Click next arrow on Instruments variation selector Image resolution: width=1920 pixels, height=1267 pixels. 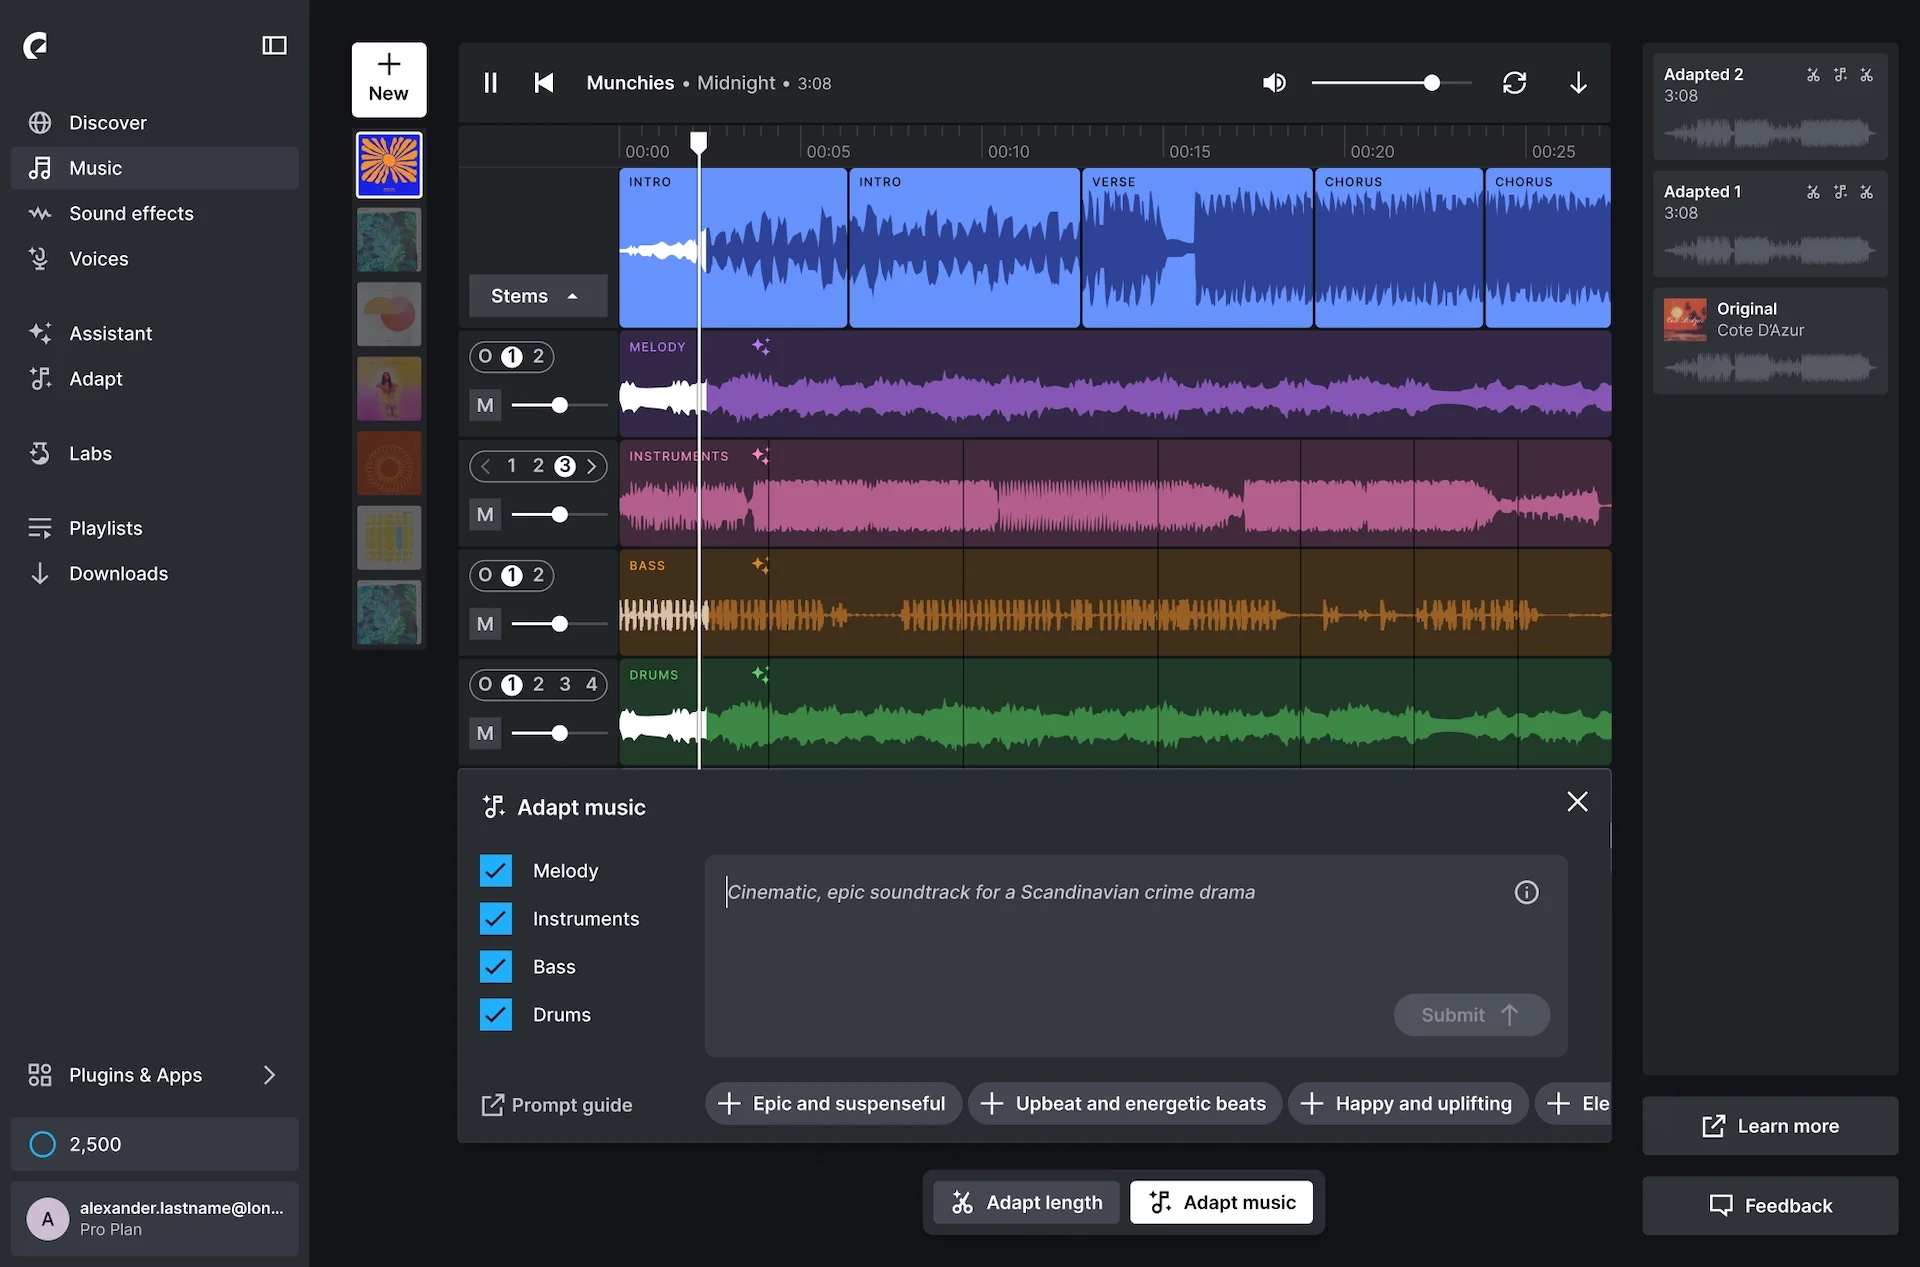pyautogui.click(x=592, y=466)
